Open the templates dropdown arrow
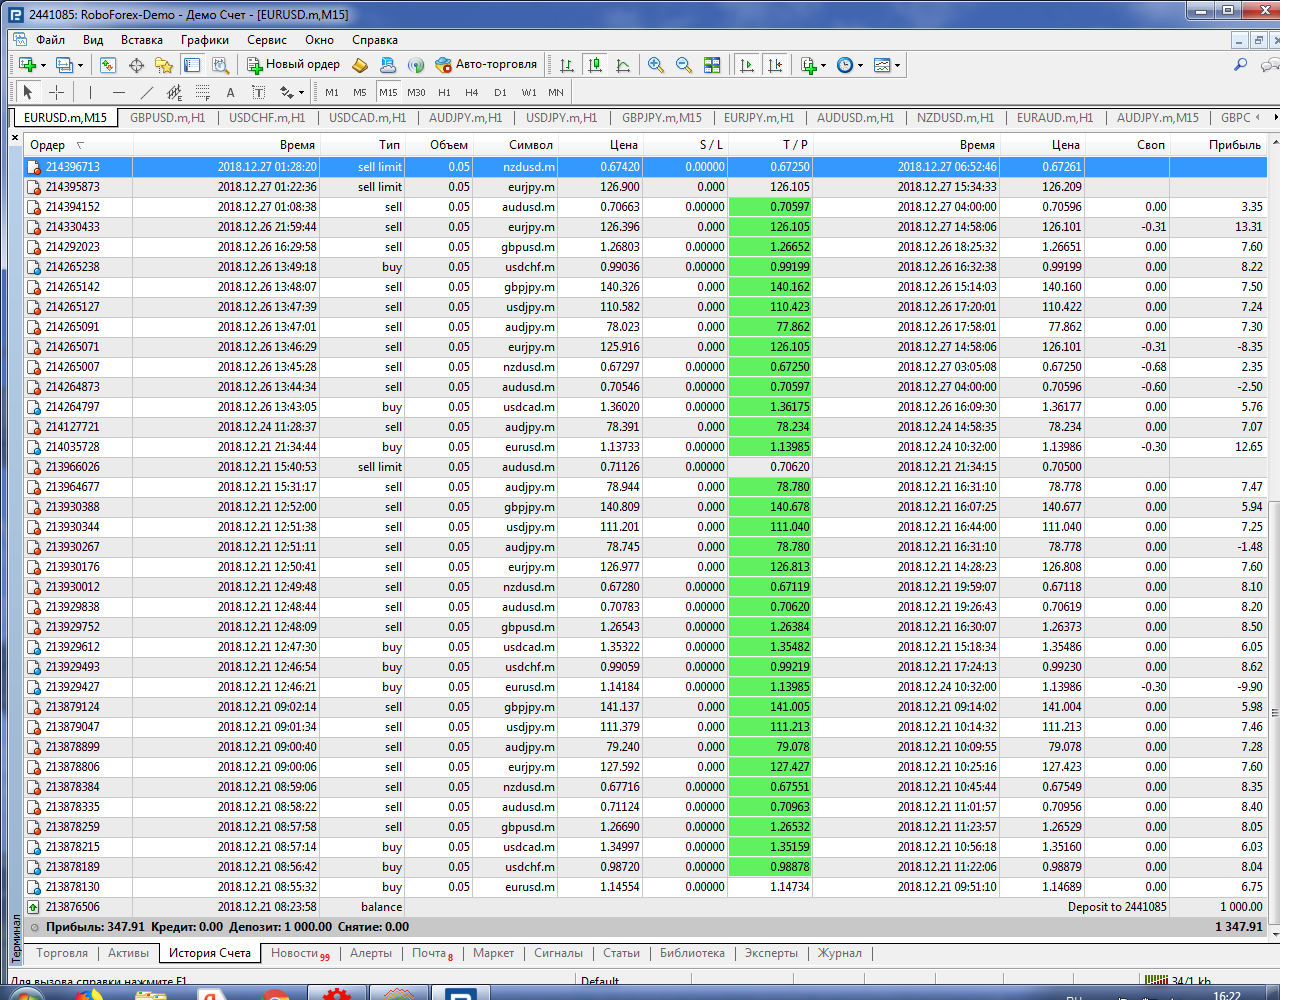Screen dimensions: 1296x1000 pos(897,65)
